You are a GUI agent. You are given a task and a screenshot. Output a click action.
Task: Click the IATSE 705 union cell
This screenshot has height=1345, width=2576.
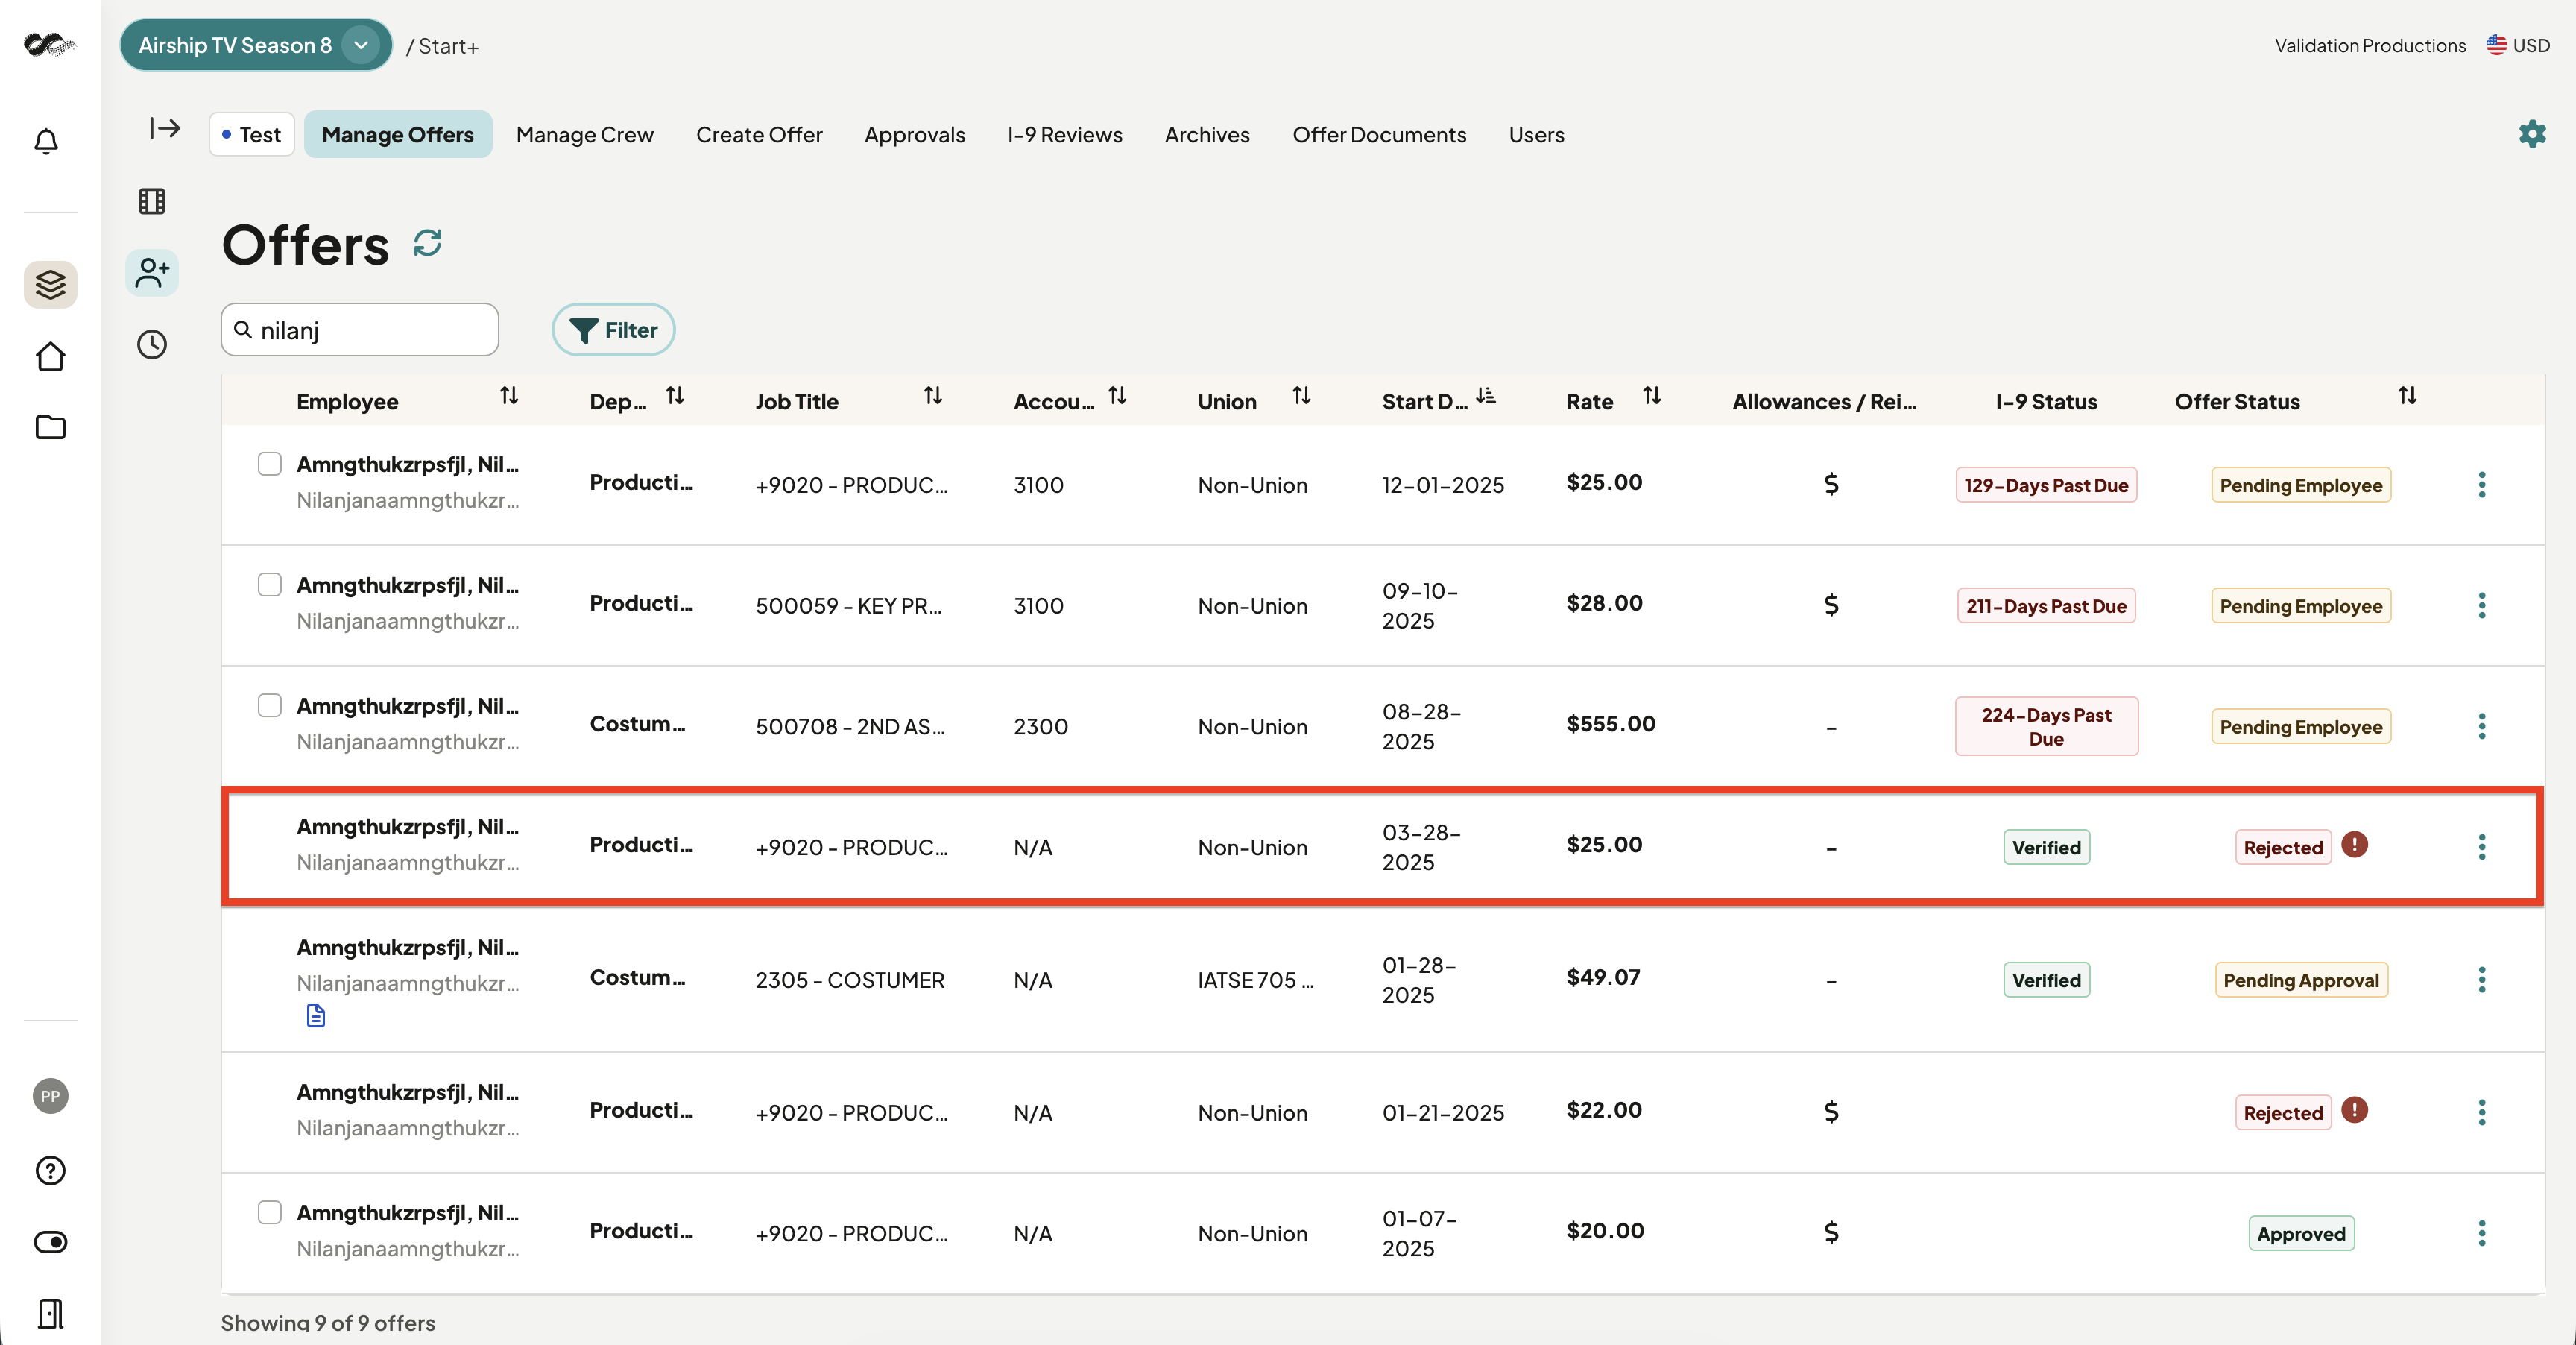pyautogui.click(x=1256, y=980)
